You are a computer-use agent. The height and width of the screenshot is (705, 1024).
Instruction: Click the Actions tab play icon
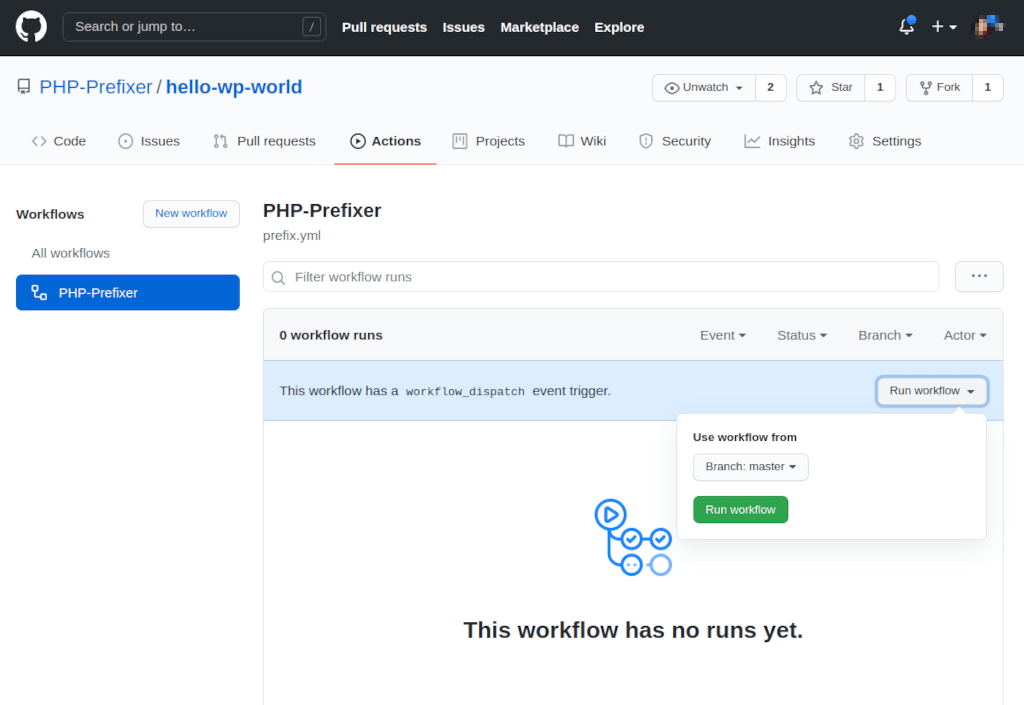pyautogui.click(x=358, y=141)
